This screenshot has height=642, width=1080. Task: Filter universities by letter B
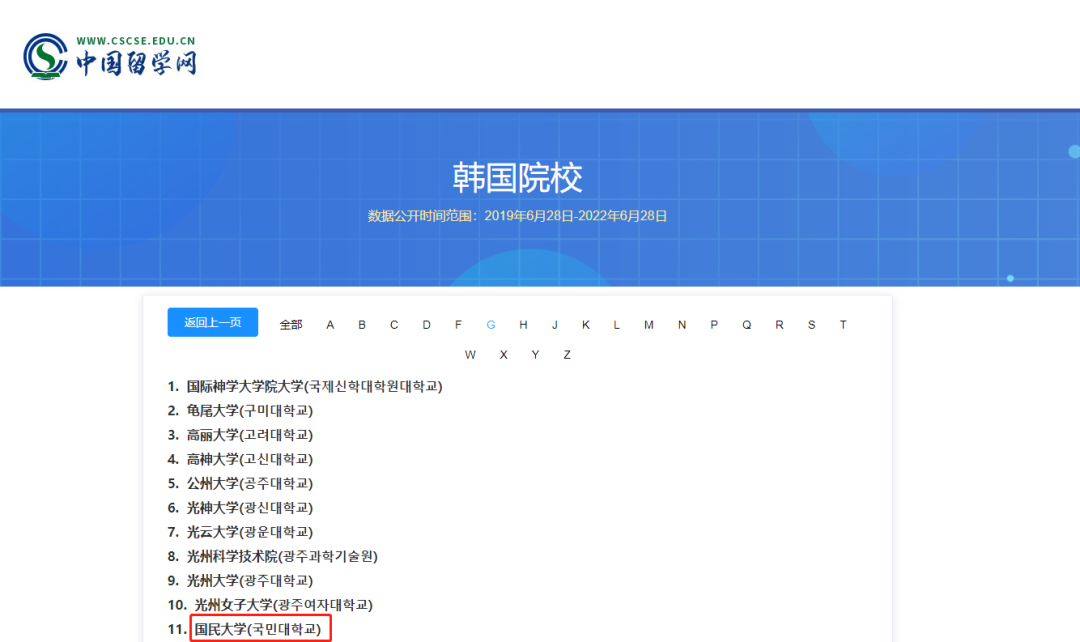pyautogui.click(x=362, y=324)
